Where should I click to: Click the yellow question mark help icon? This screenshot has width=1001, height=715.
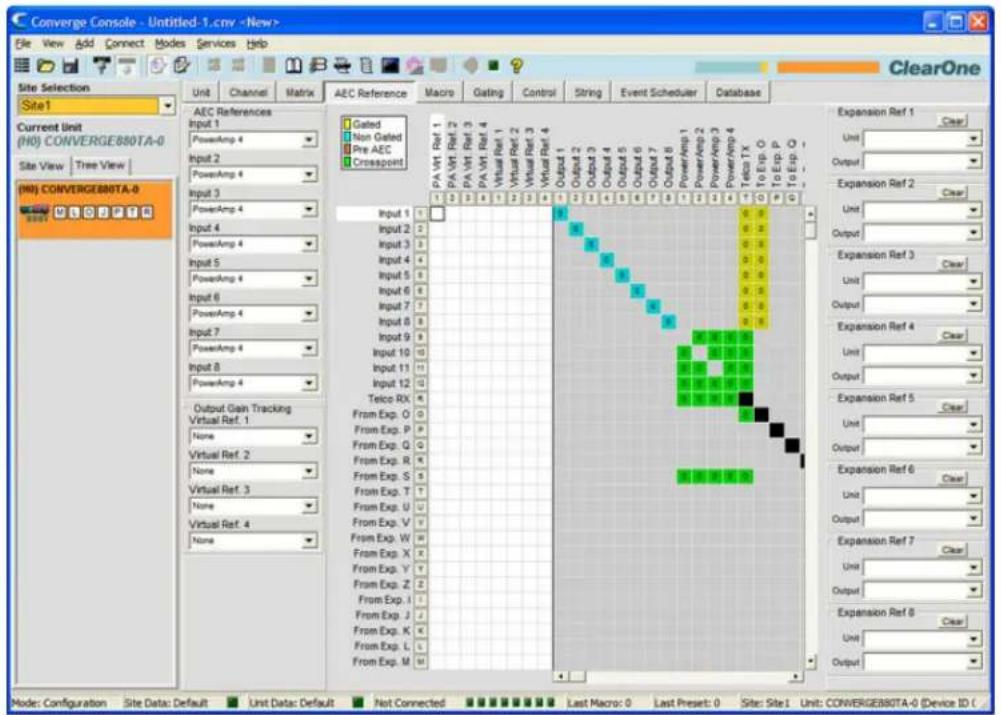[516, 65]
